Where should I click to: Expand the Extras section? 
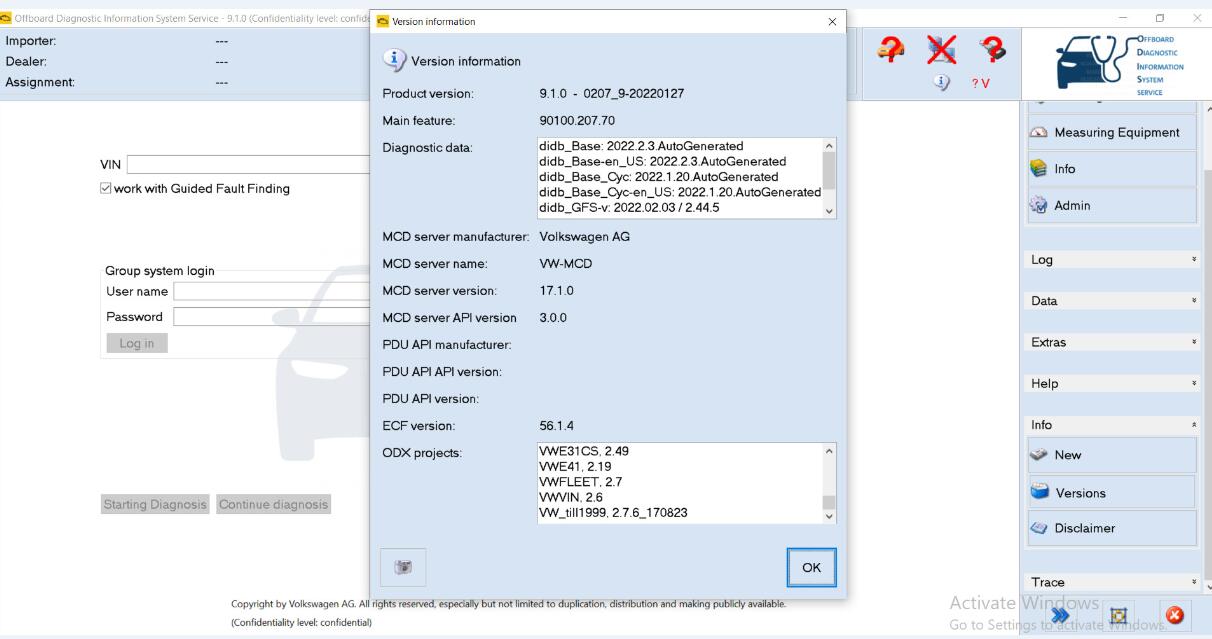pos(1113,342)
